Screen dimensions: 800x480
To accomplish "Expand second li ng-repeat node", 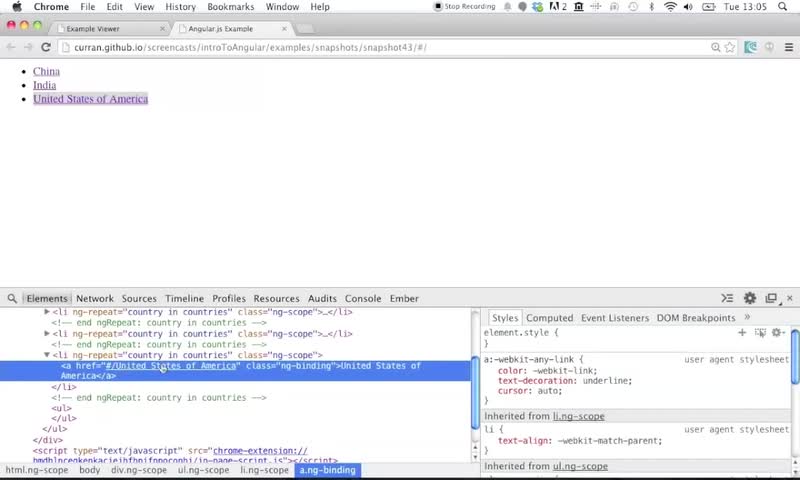I will point(47,334).
